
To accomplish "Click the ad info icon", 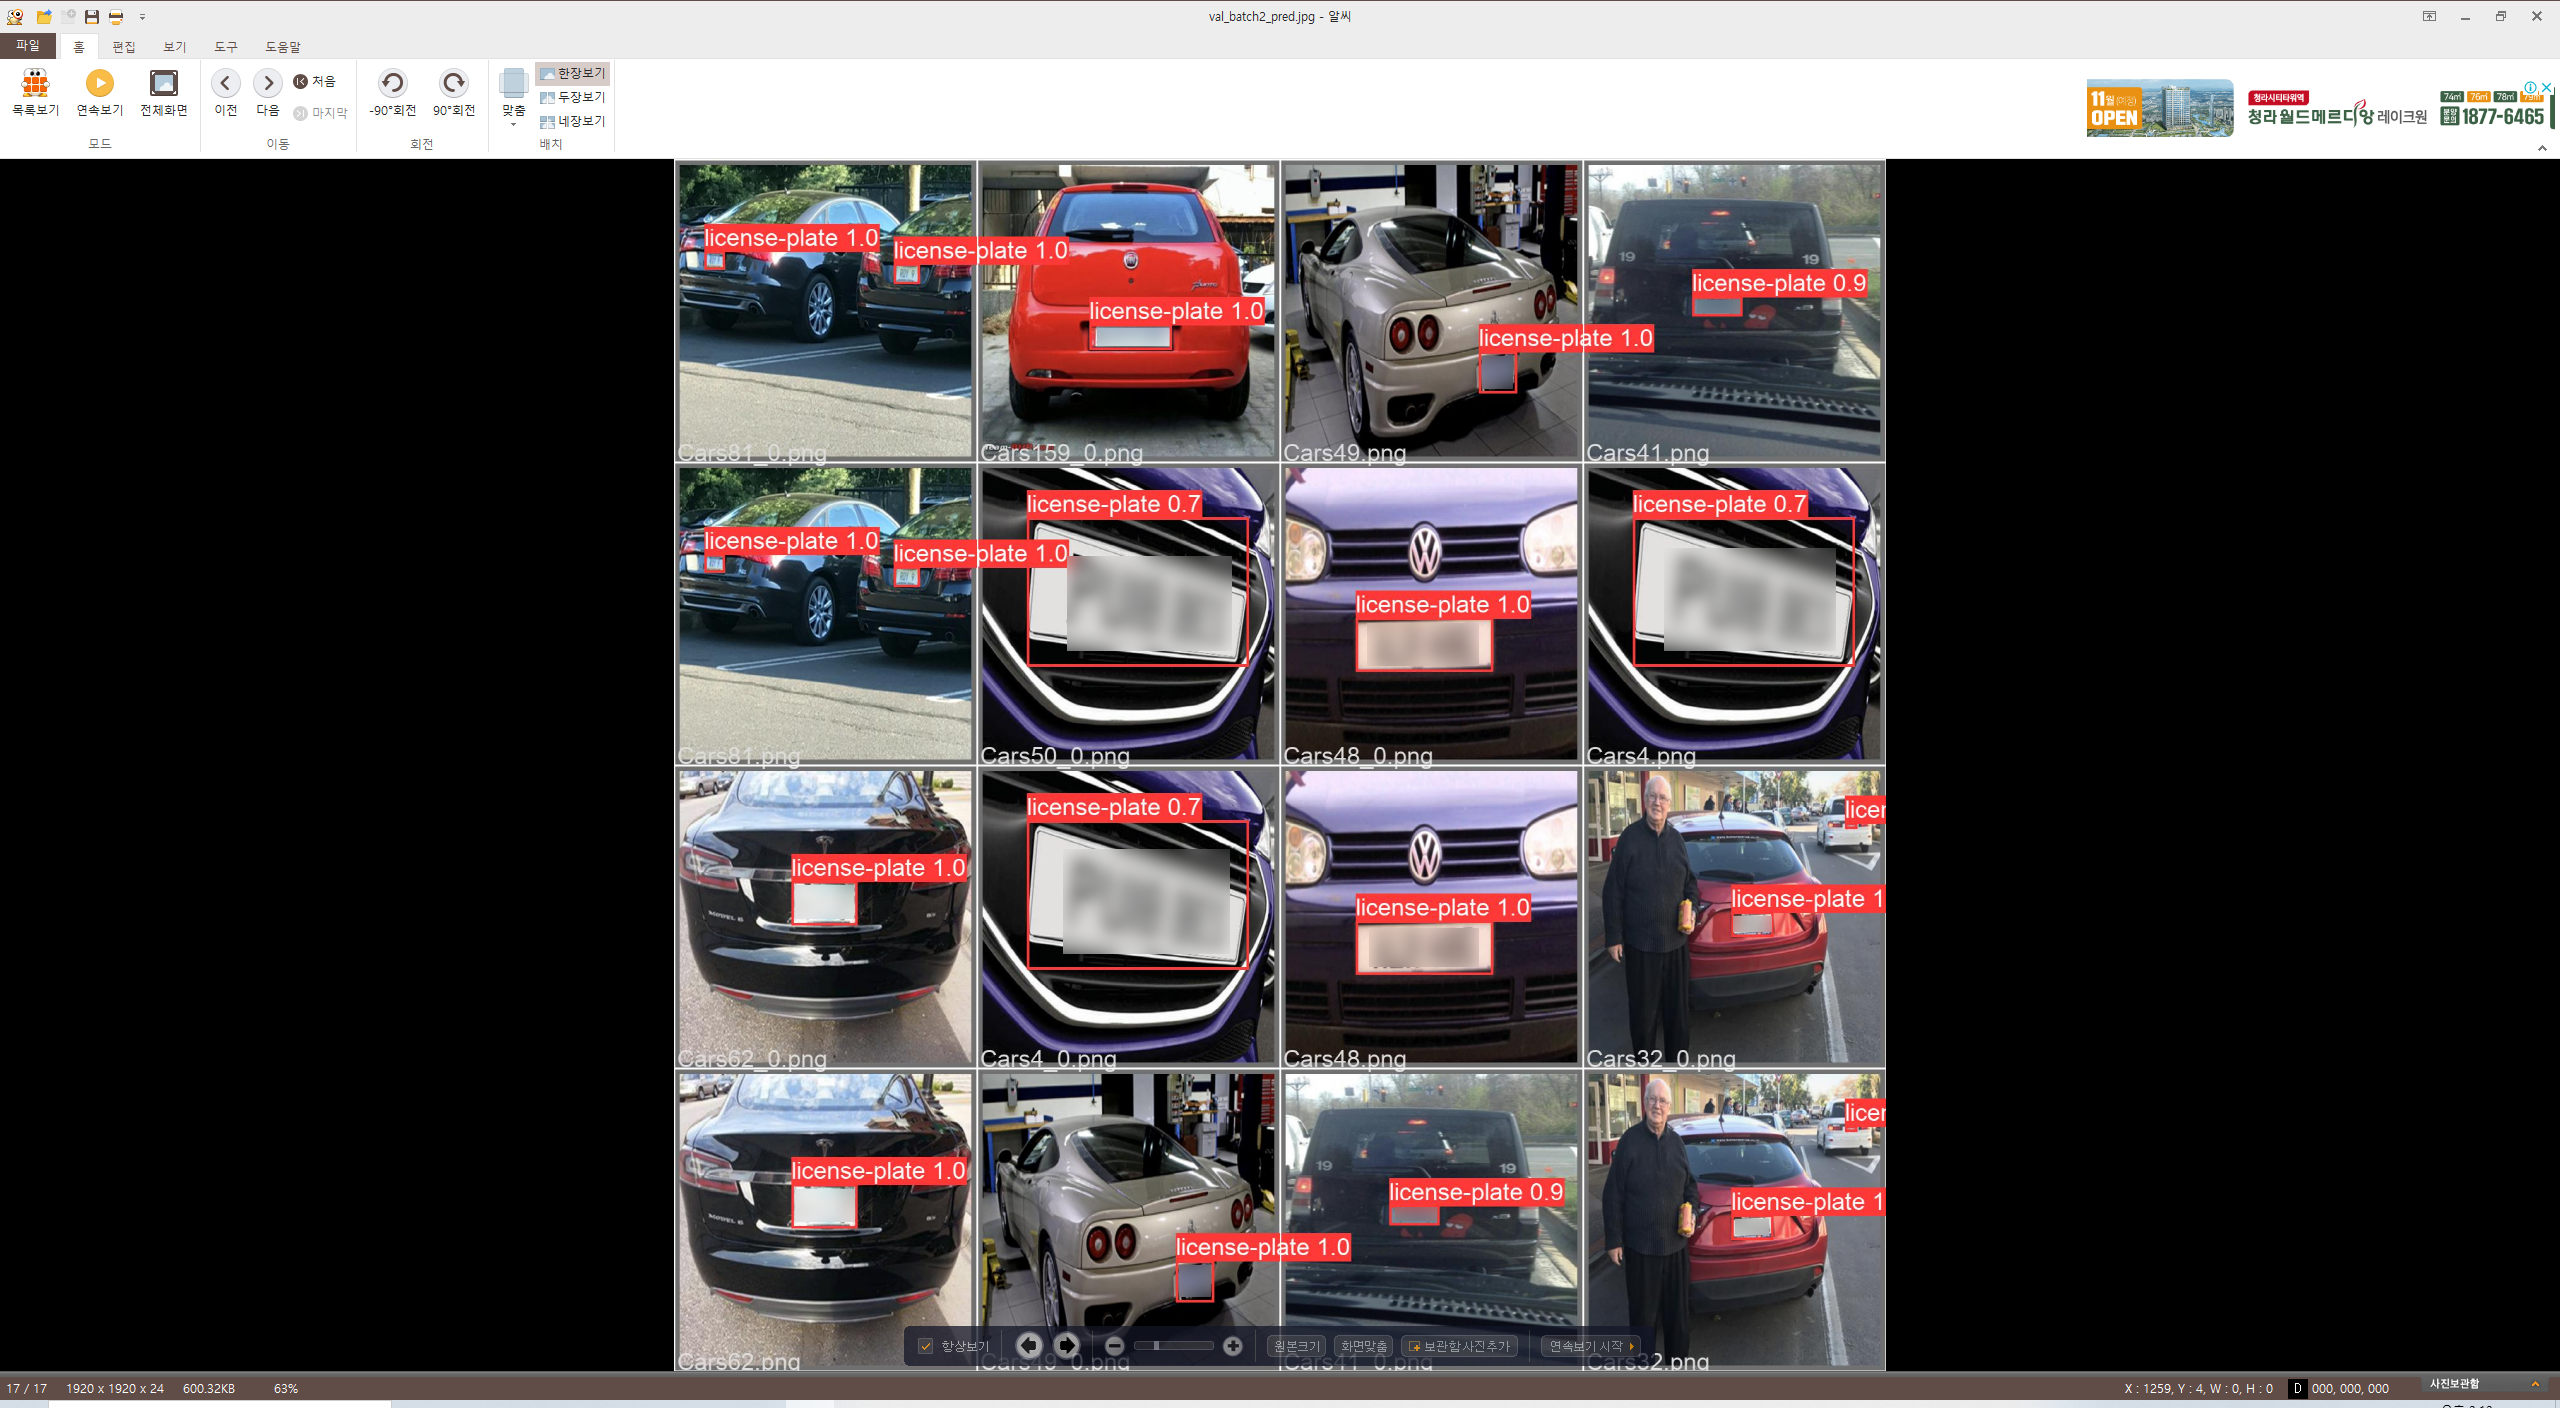I will coord(2530,88).
